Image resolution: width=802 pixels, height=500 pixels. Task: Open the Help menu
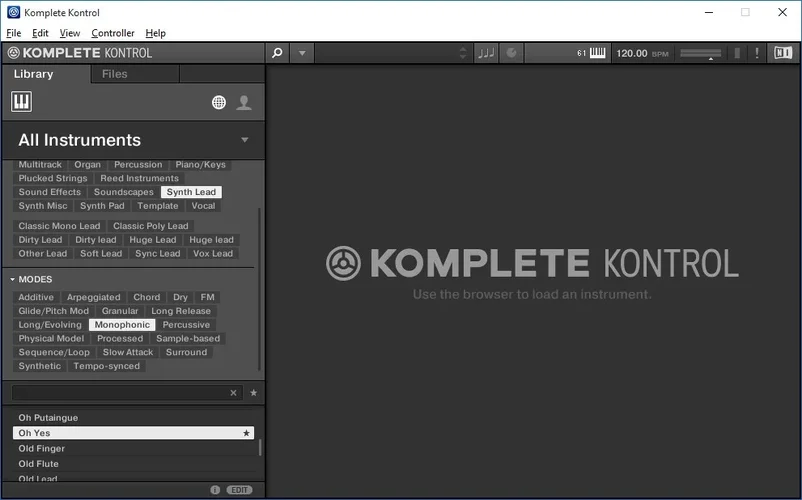tap(155, 33)
